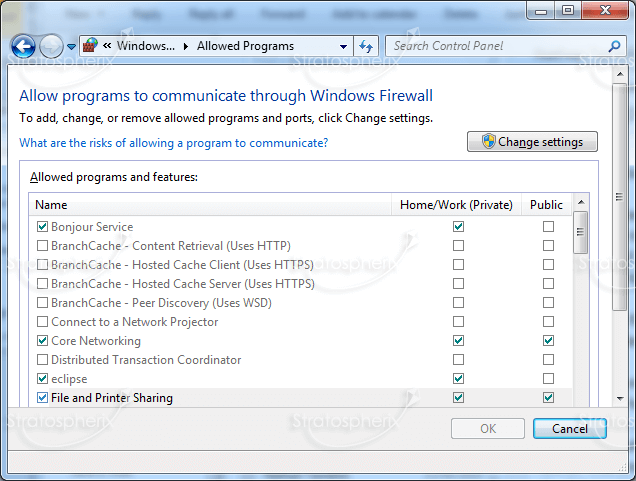Select the File and Printer Sharing text
Viewport: 636px width, 481px height.
[112, 398]
